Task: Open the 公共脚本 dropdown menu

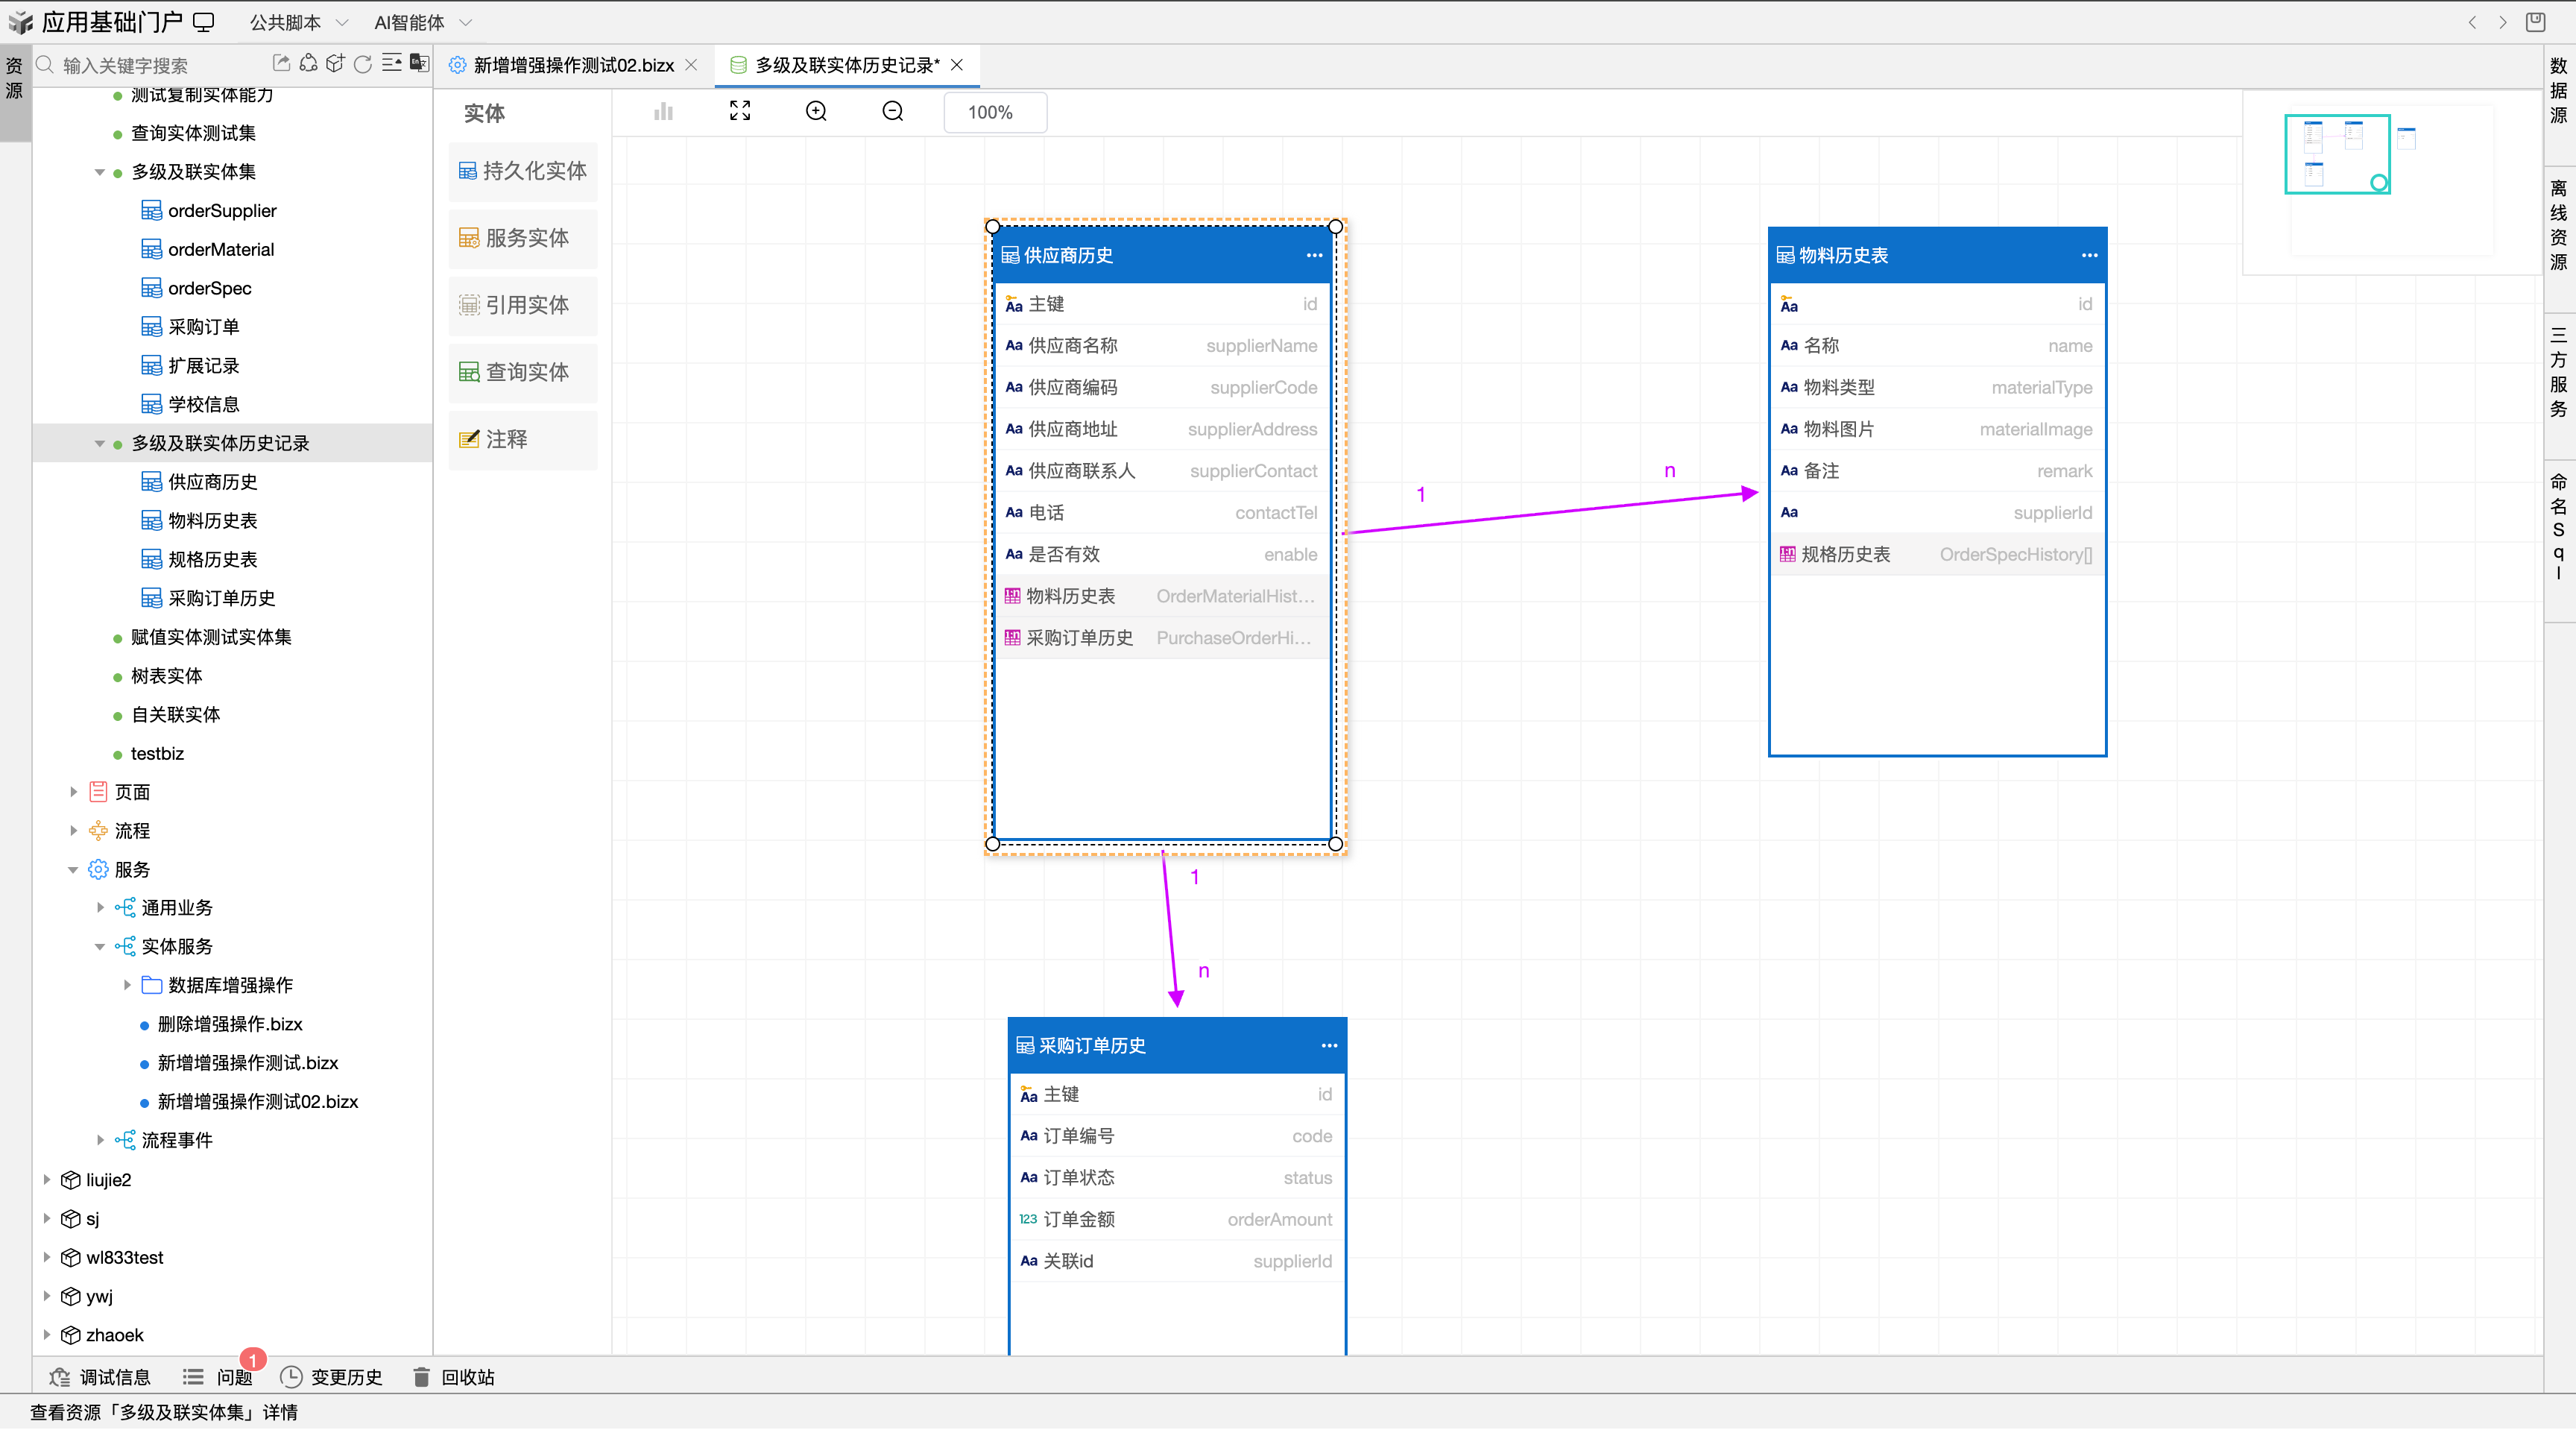Action: (x=298, y=22)
